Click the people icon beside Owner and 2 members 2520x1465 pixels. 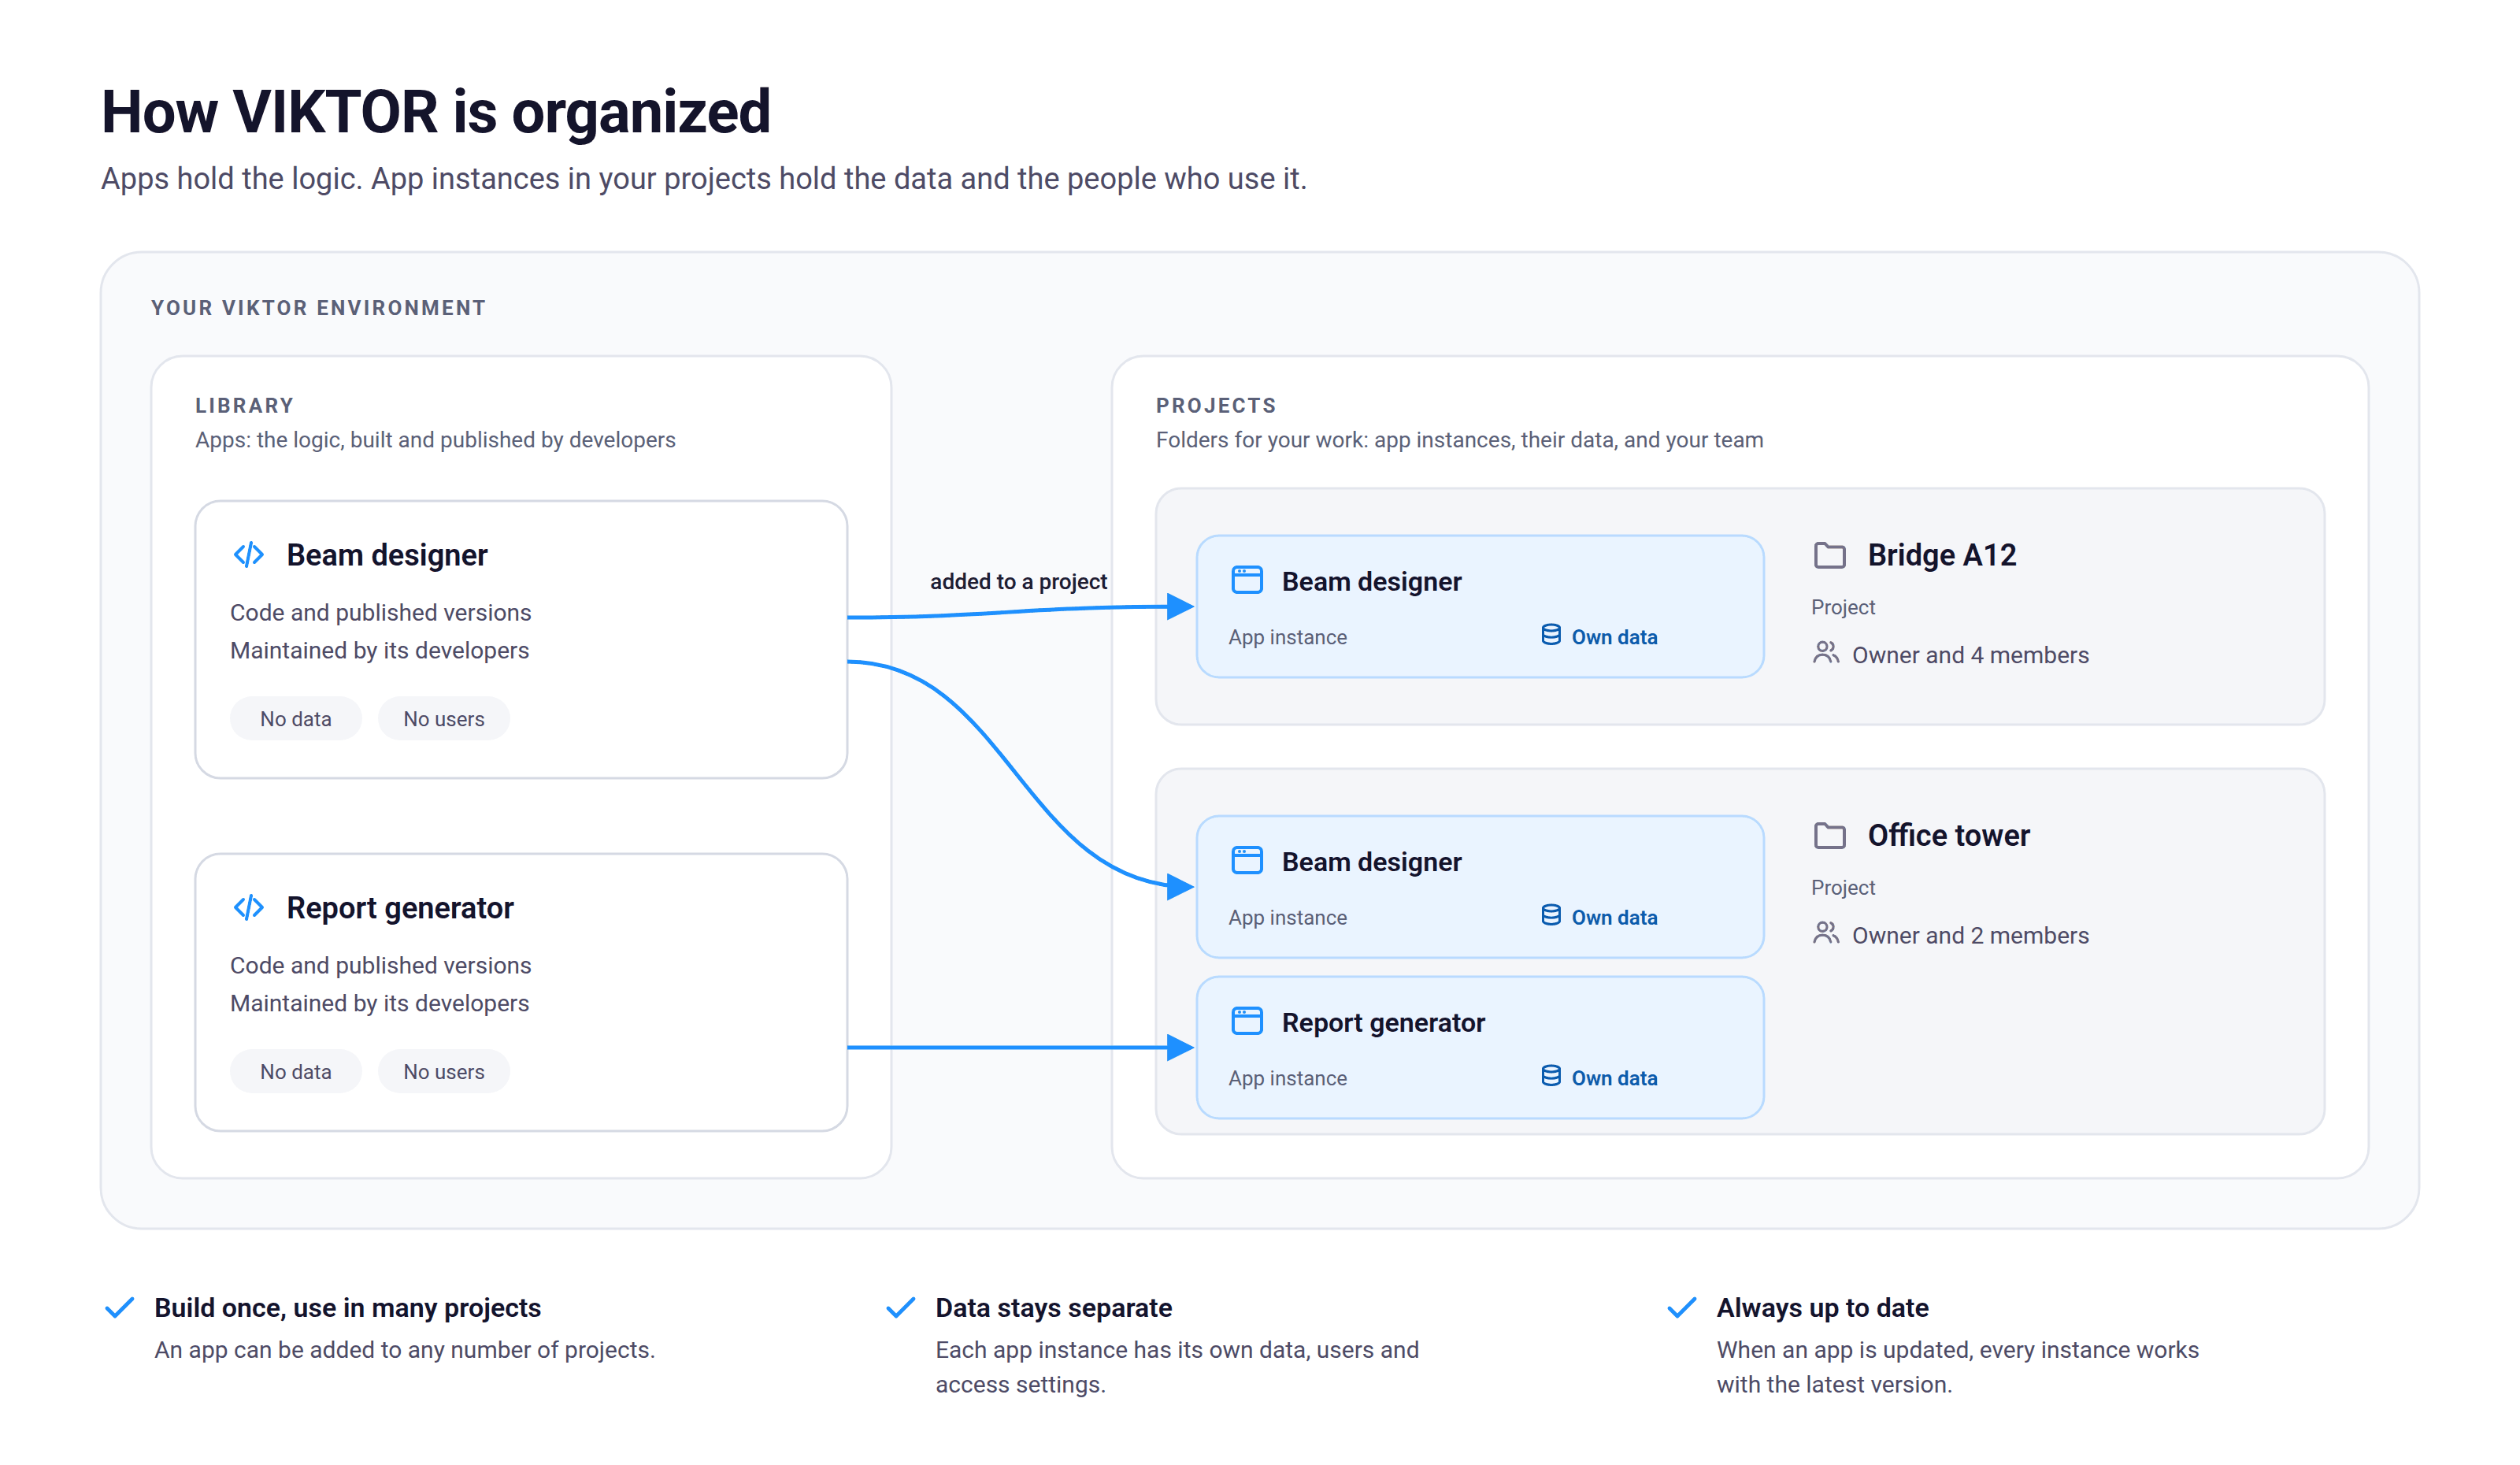1826,934
